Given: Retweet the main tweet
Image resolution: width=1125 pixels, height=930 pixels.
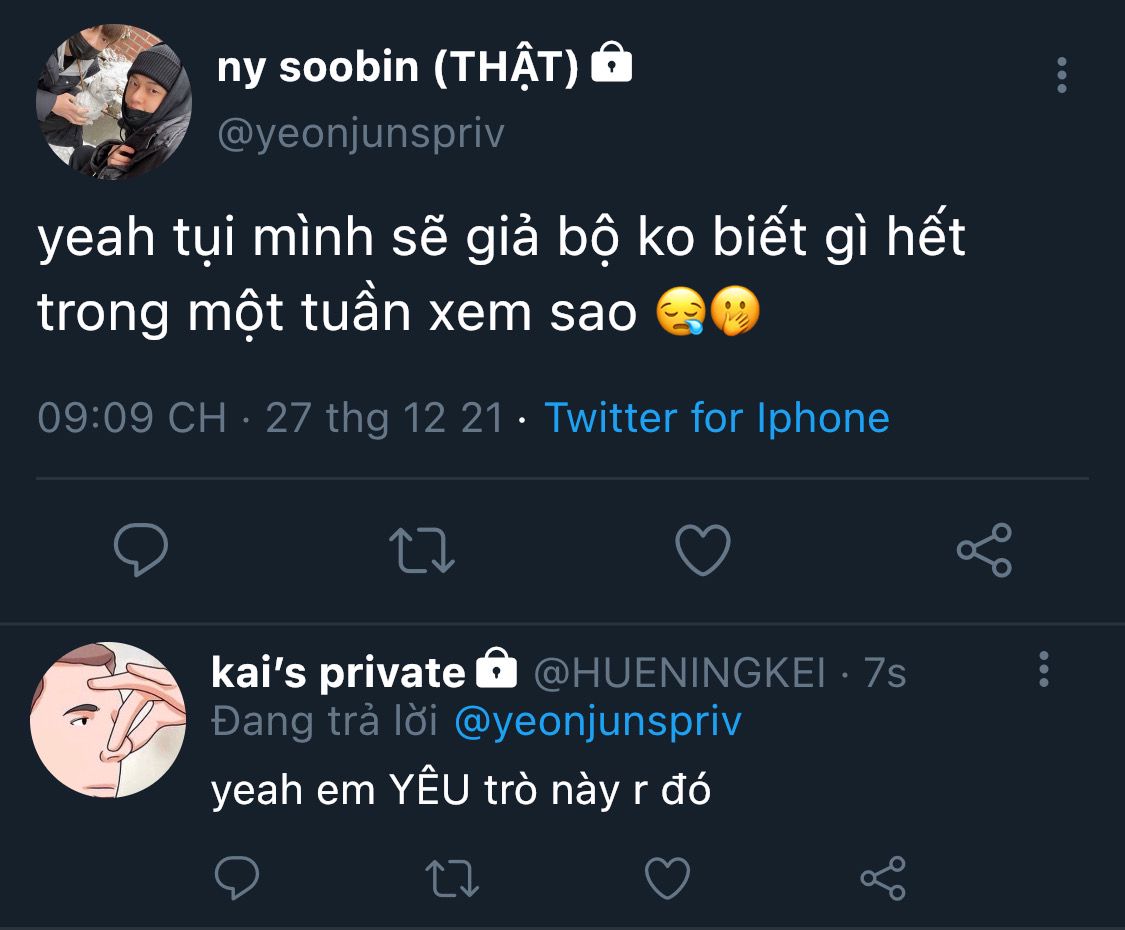Looking at the screenshot, I should pos(421,550).
